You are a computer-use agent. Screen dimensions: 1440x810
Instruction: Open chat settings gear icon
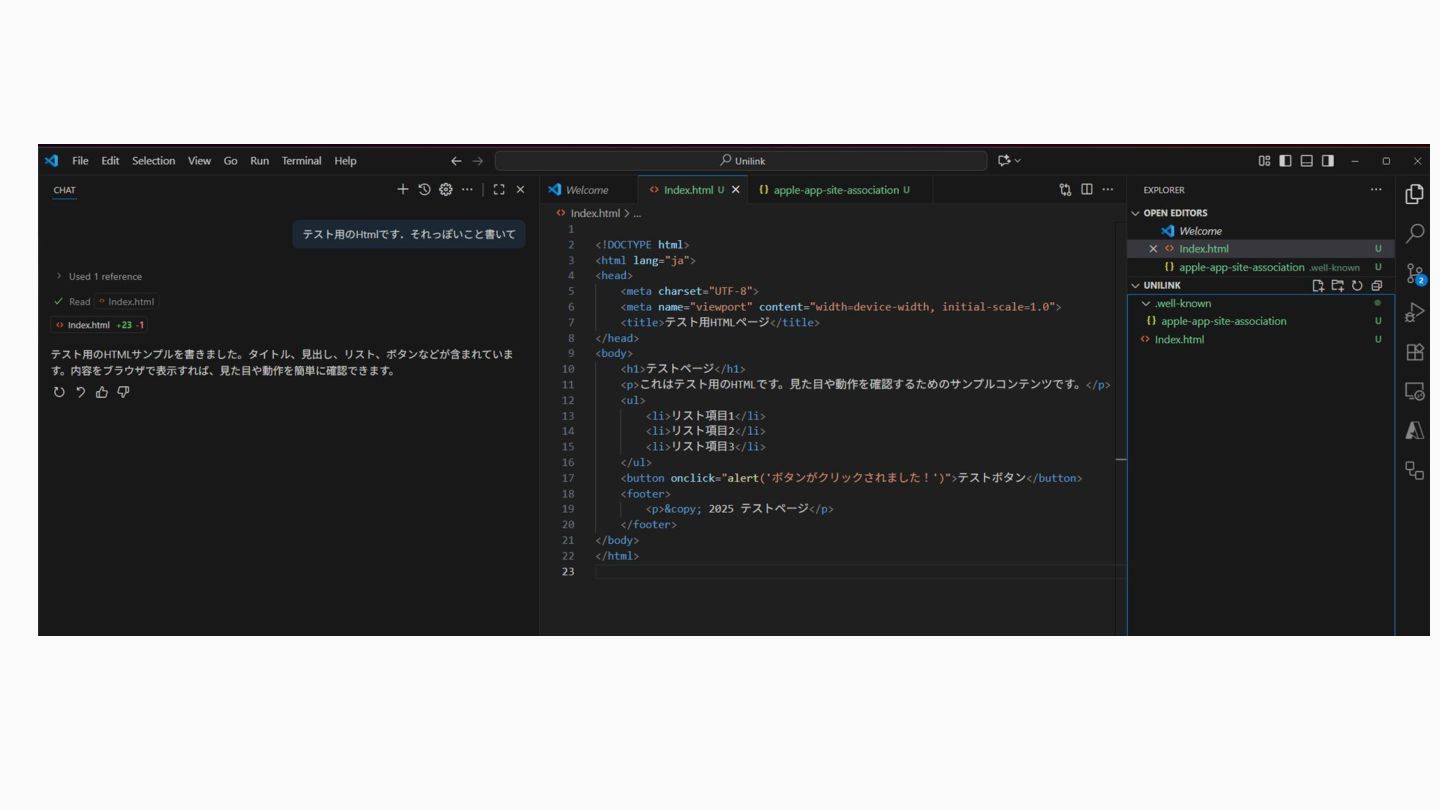(x=446, y=189)
